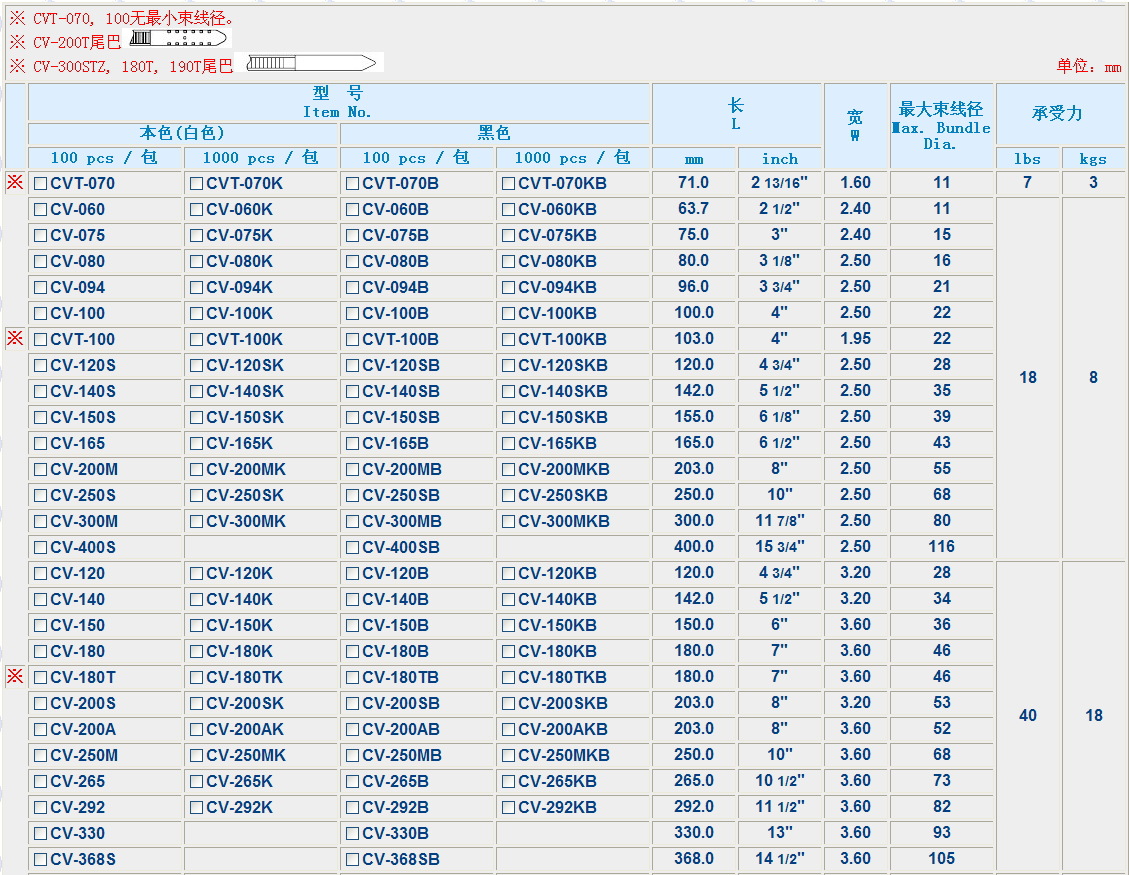This screenshot has width=1129, height=875.
Task: Click the CV-300STZ tail illustration image
Action: 310,64
